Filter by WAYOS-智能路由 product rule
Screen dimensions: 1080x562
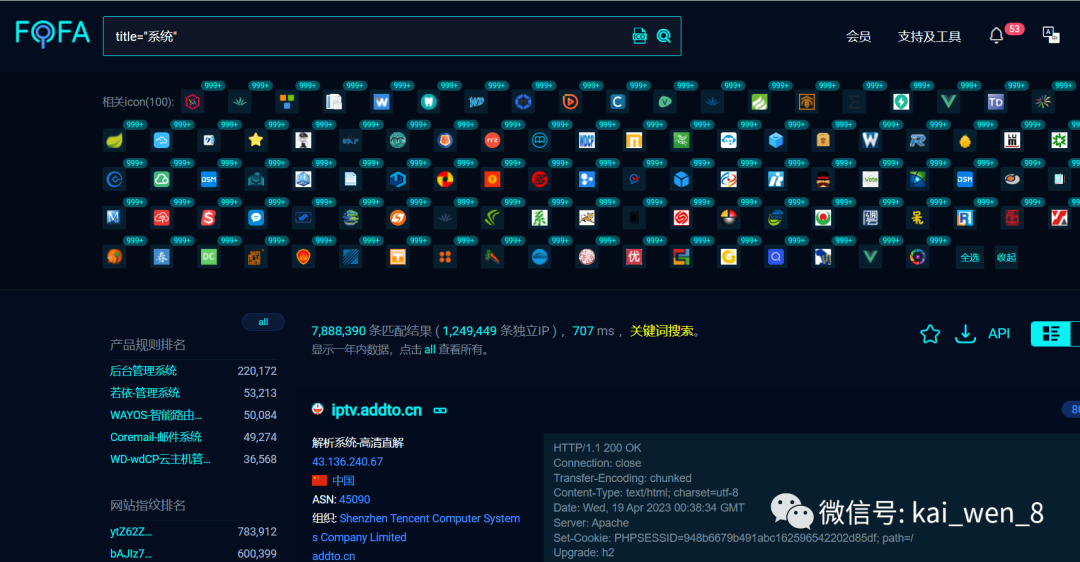tap(156, 415)
